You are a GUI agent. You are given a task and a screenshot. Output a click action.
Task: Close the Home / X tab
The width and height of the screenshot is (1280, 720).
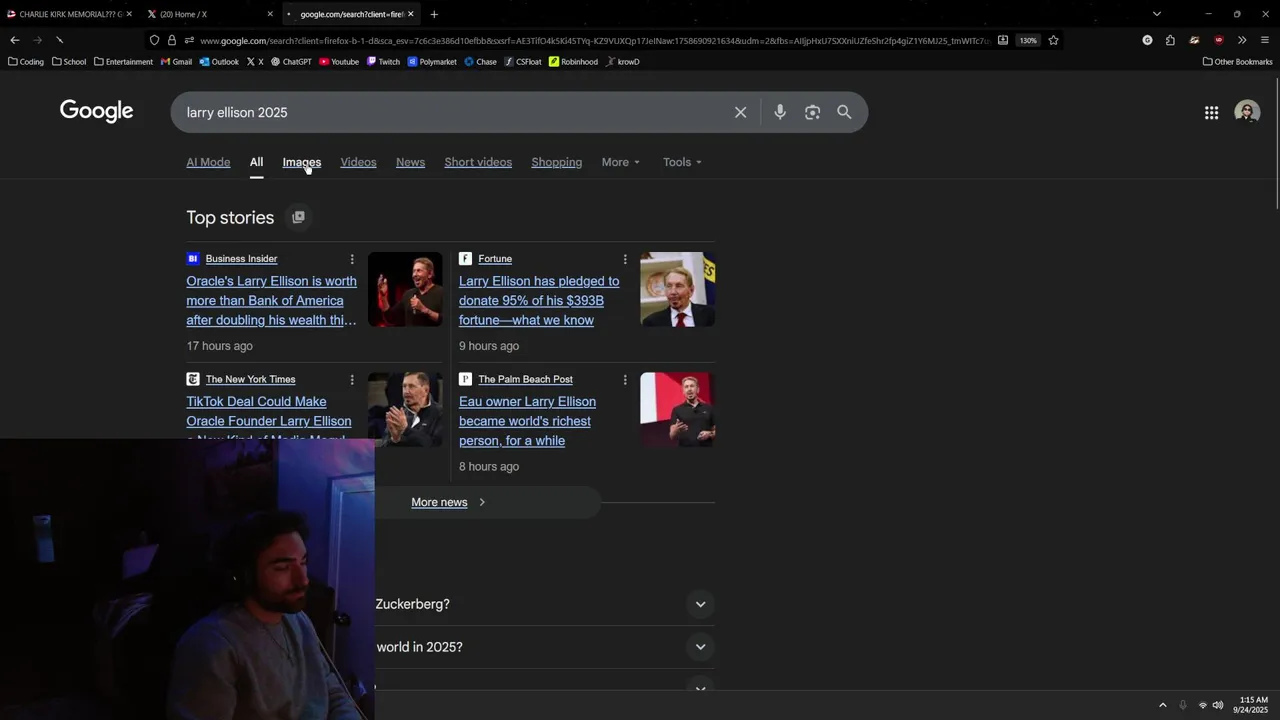270,14
